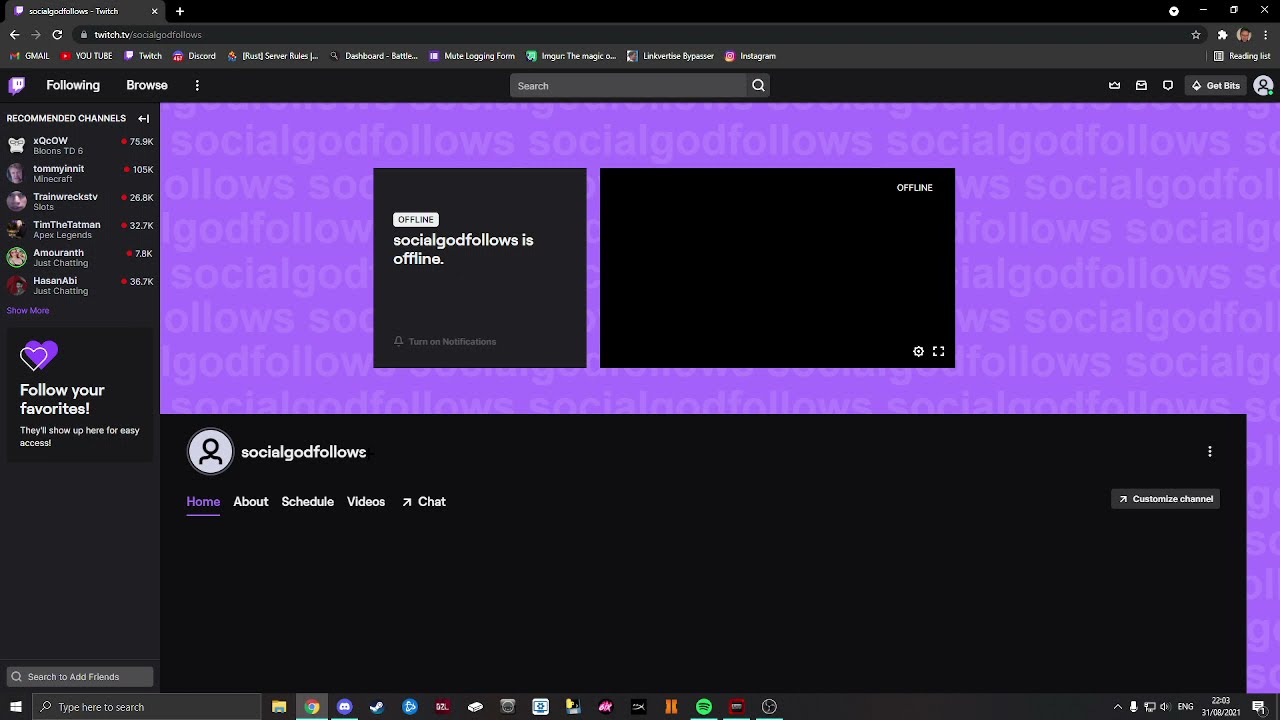
Task: Open OBS Studio from the taskbar
Action: (769, 707)
